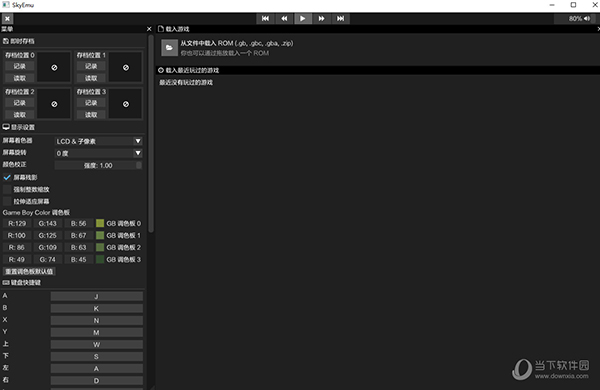The height and width of the screenshot is (390, 600).
Task: Click empty thumbnail of 存档位置 1
Action: tap(126, 67)
